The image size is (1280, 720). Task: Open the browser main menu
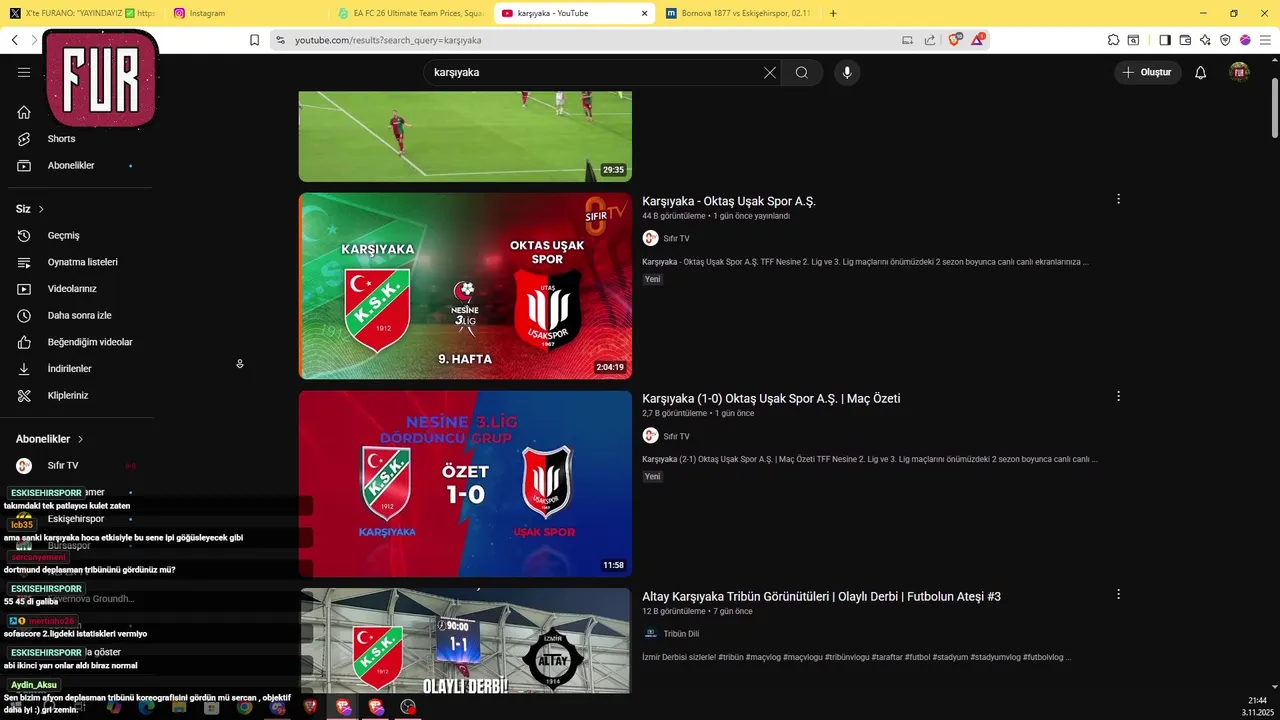1265,40
